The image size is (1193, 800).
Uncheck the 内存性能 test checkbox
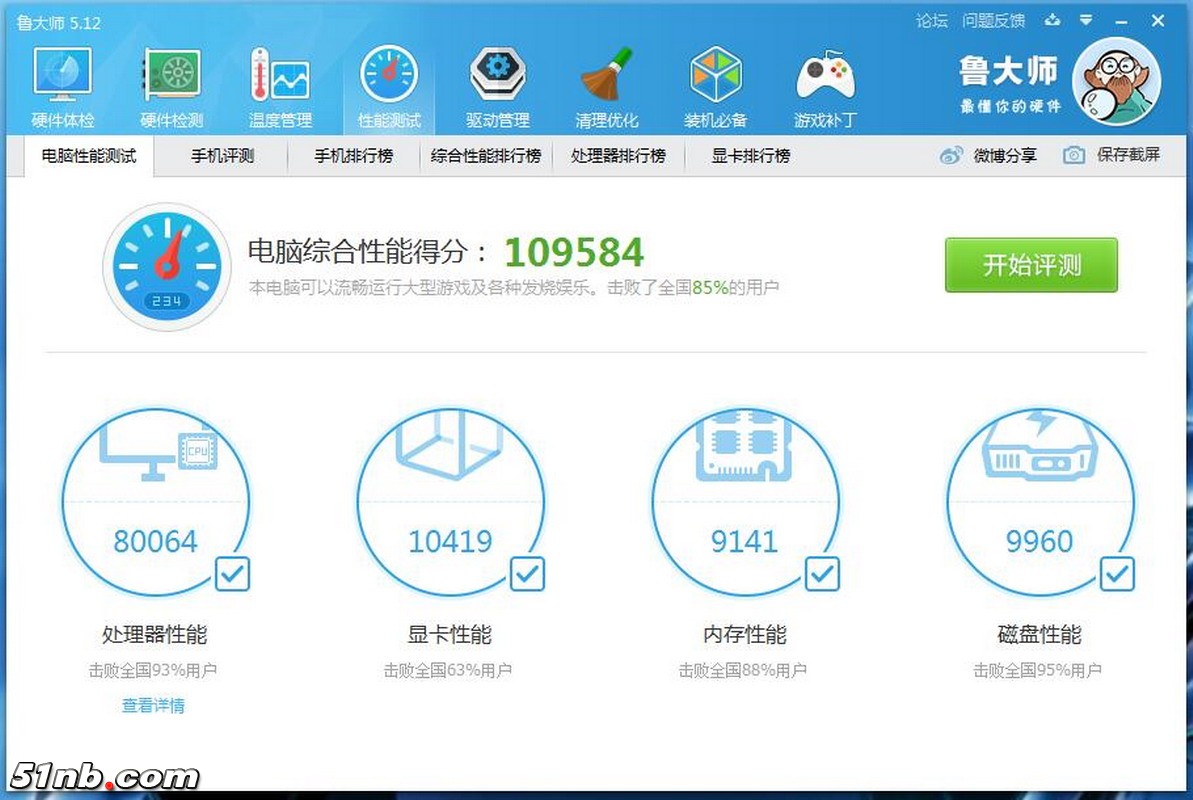(822, 574)
